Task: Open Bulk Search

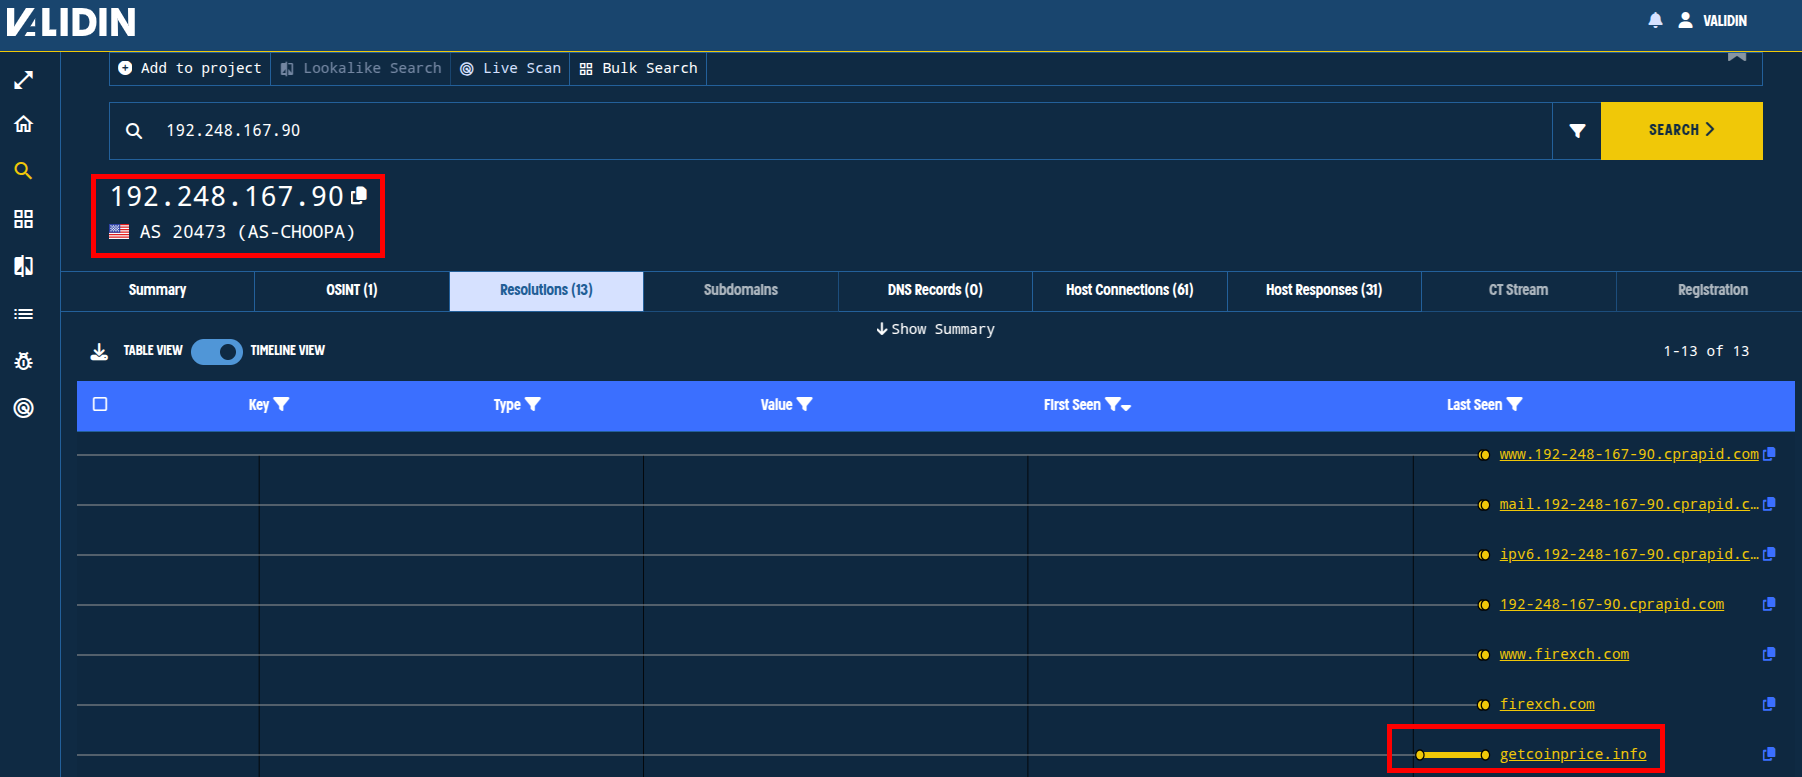Action: [638, 68]
